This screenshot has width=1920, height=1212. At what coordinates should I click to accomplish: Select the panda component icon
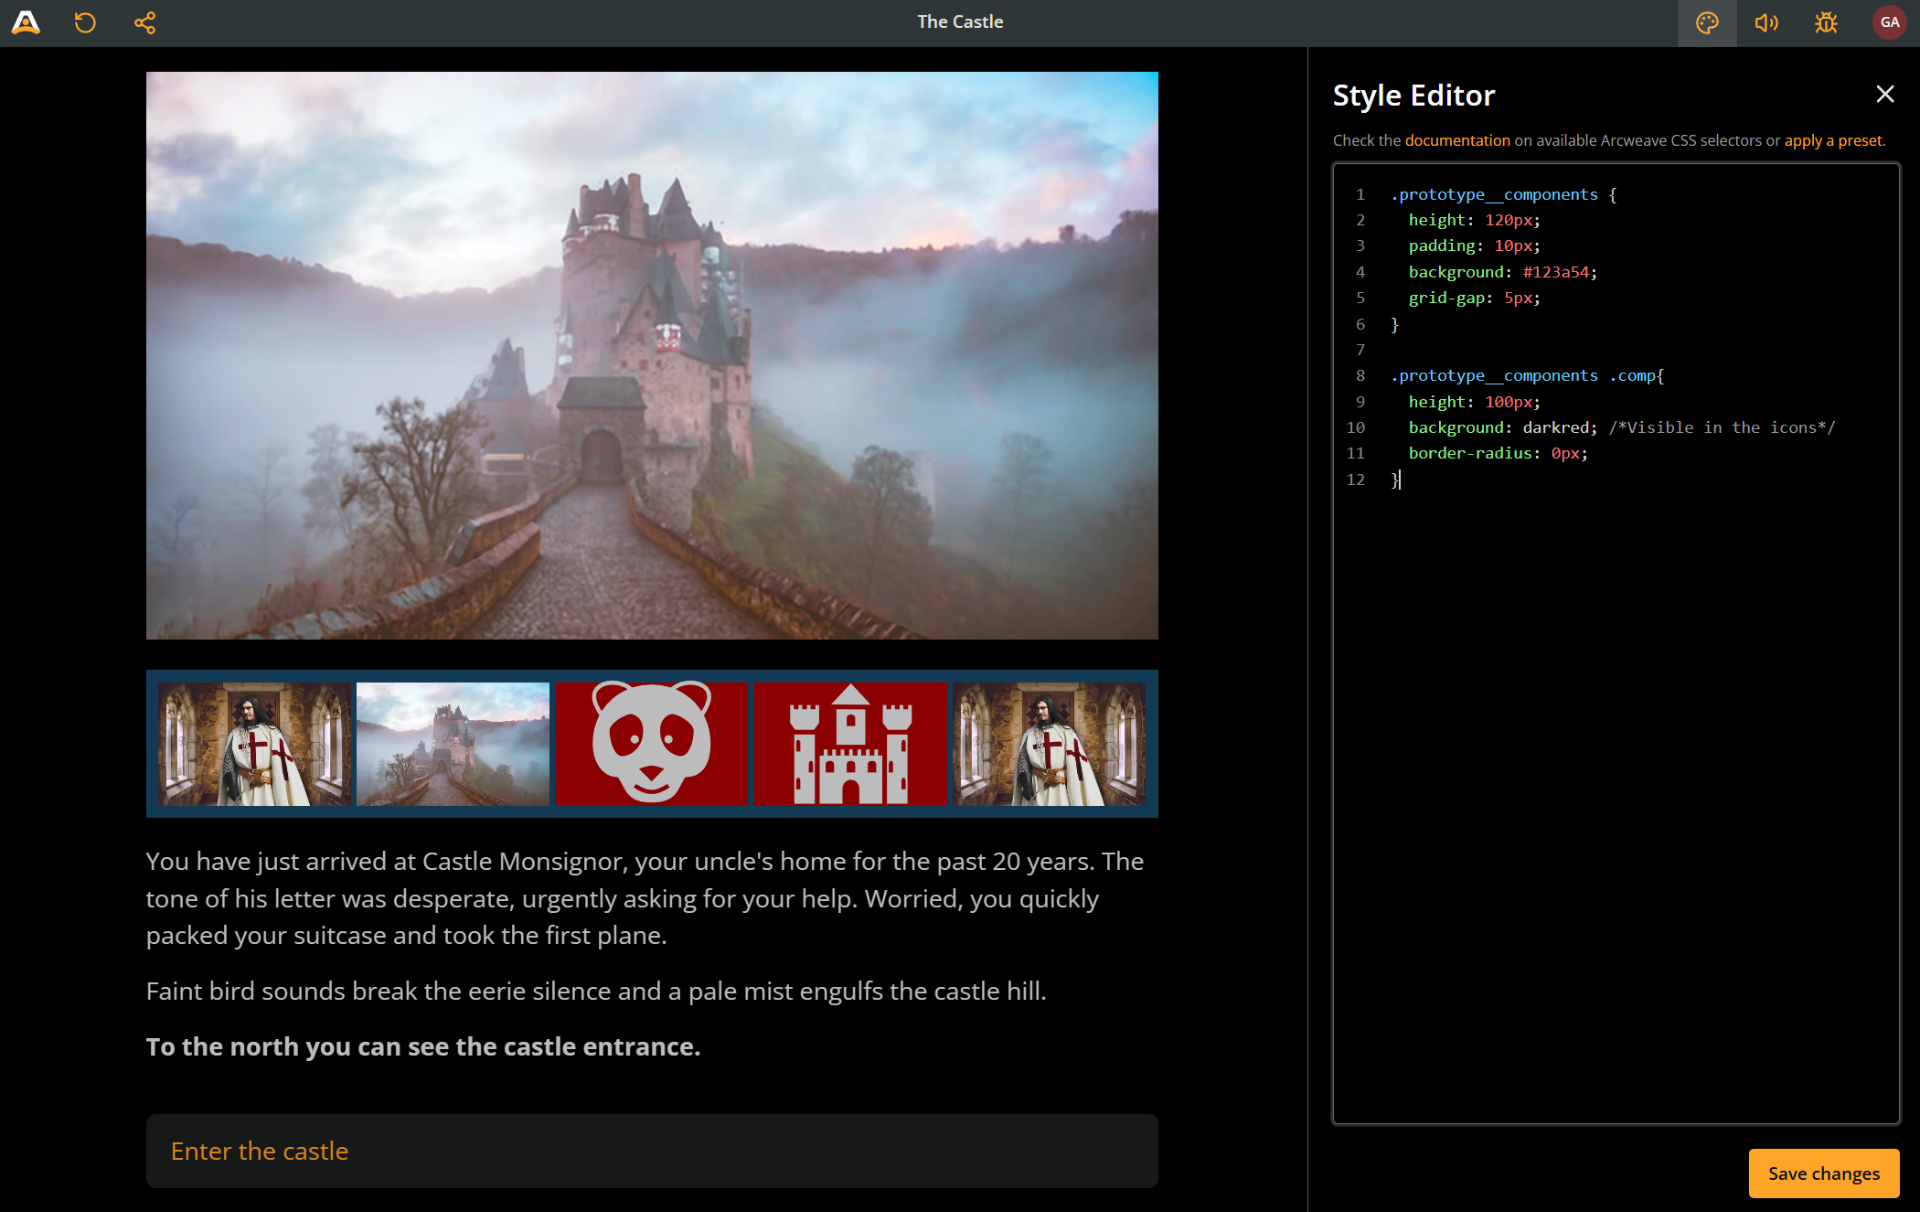pyautogui.click(x=651, y=743)
